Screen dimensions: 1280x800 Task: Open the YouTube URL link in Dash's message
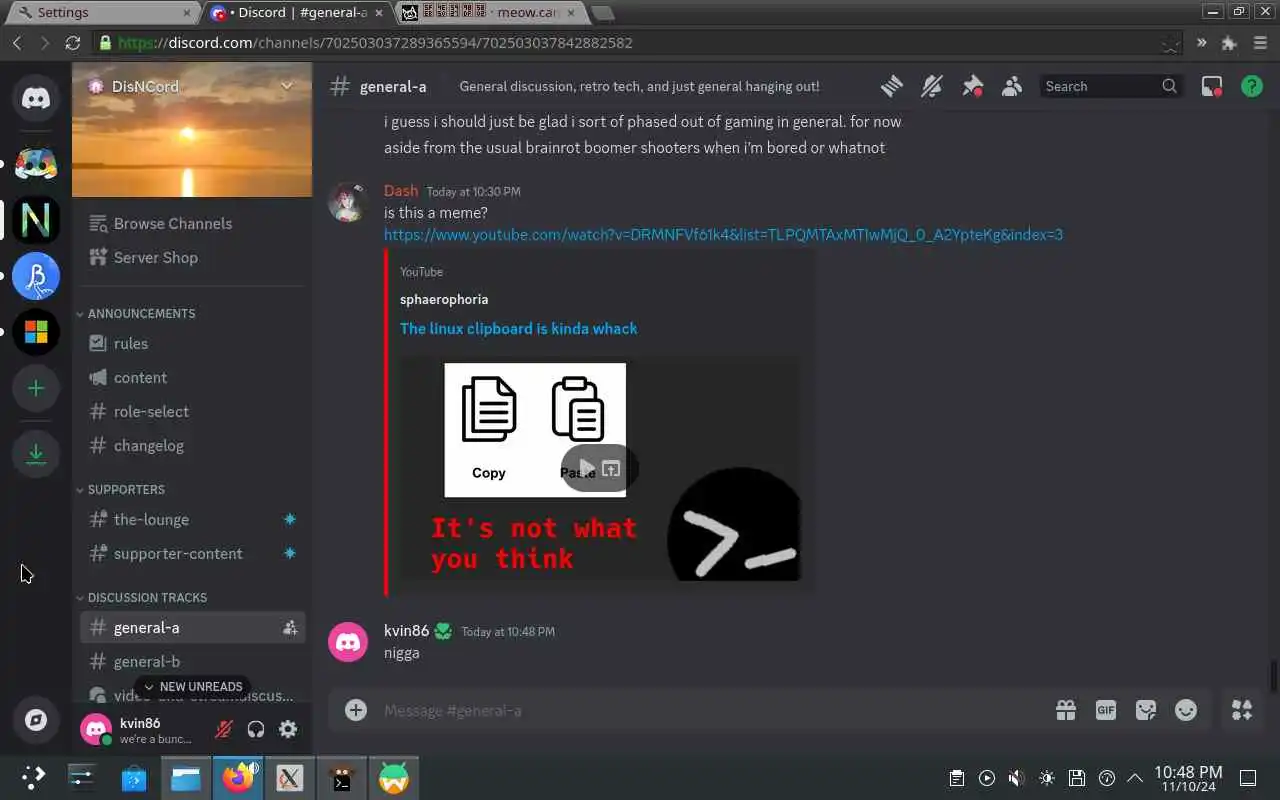click(x=723, y=235)
